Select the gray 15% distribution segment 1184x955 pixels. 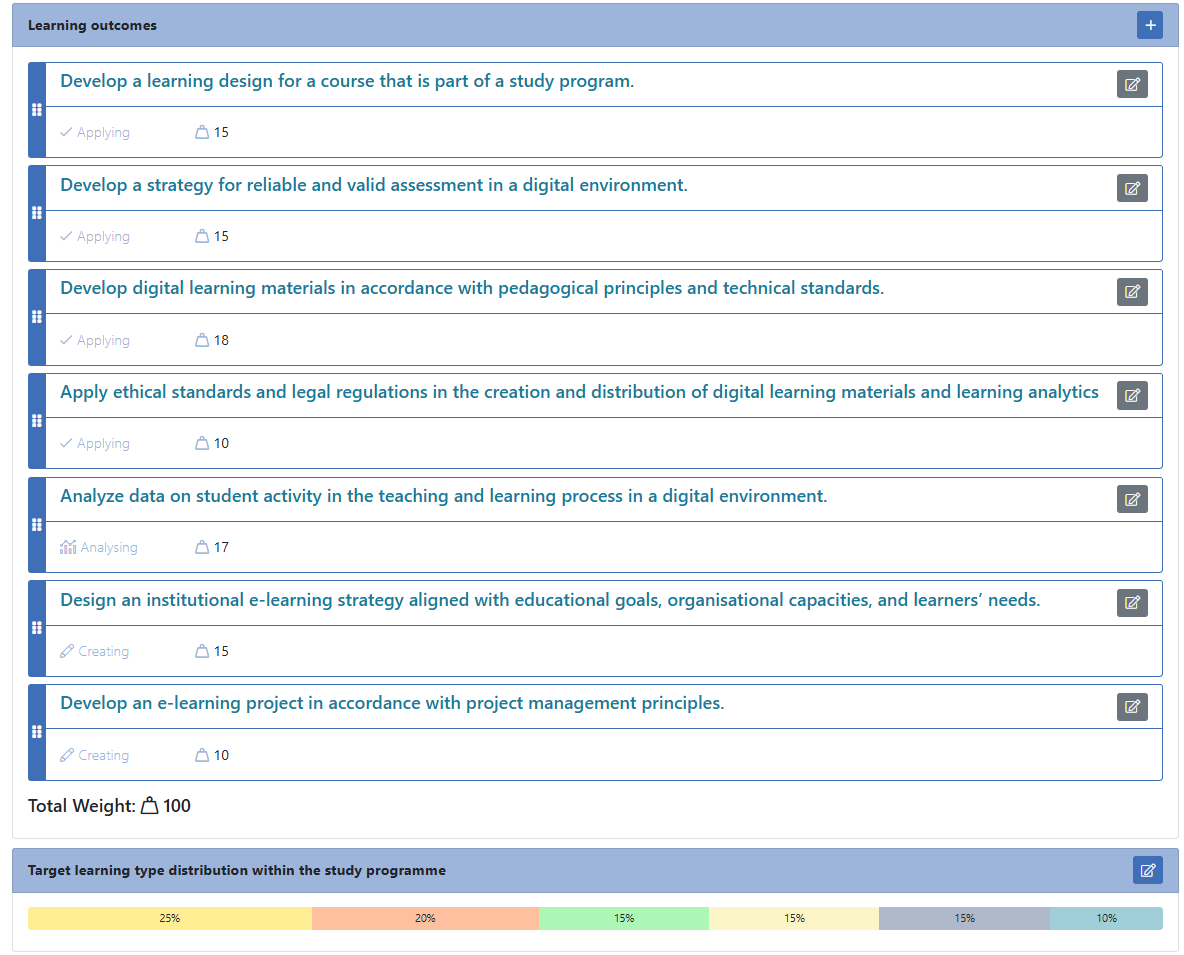[964, 918]
